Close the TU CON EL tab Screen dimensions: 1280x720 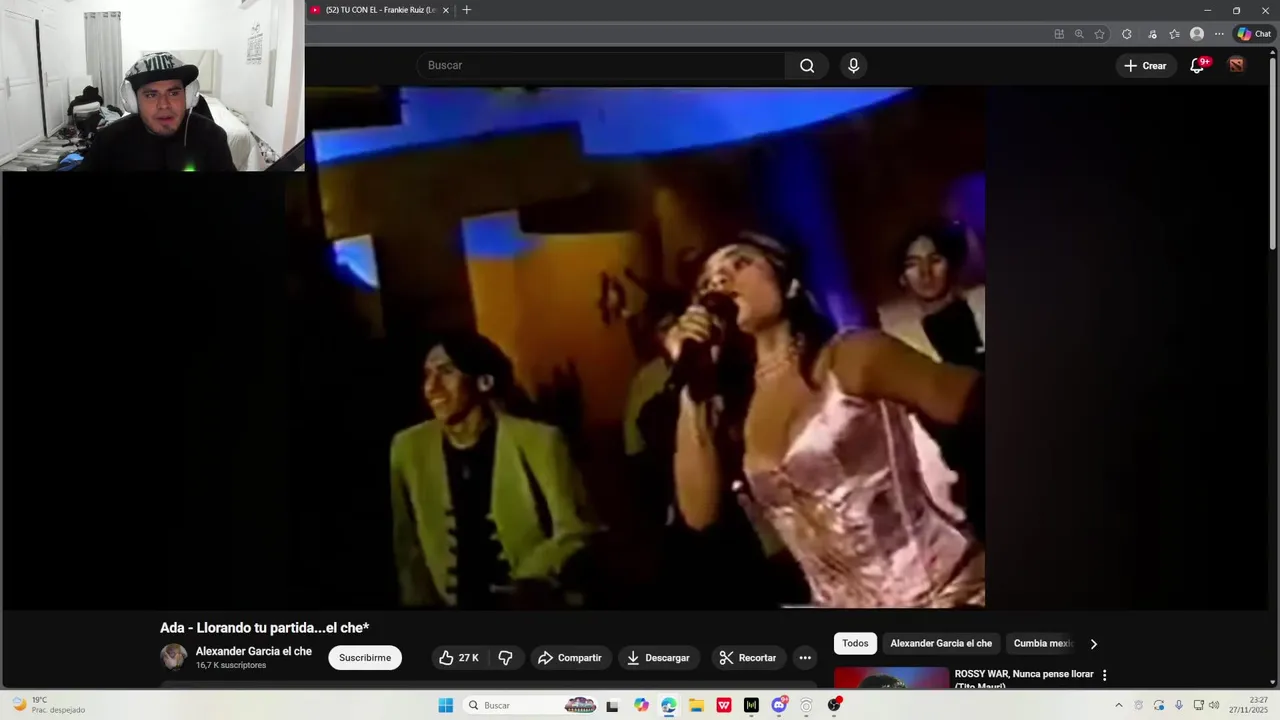coord(446,10)
